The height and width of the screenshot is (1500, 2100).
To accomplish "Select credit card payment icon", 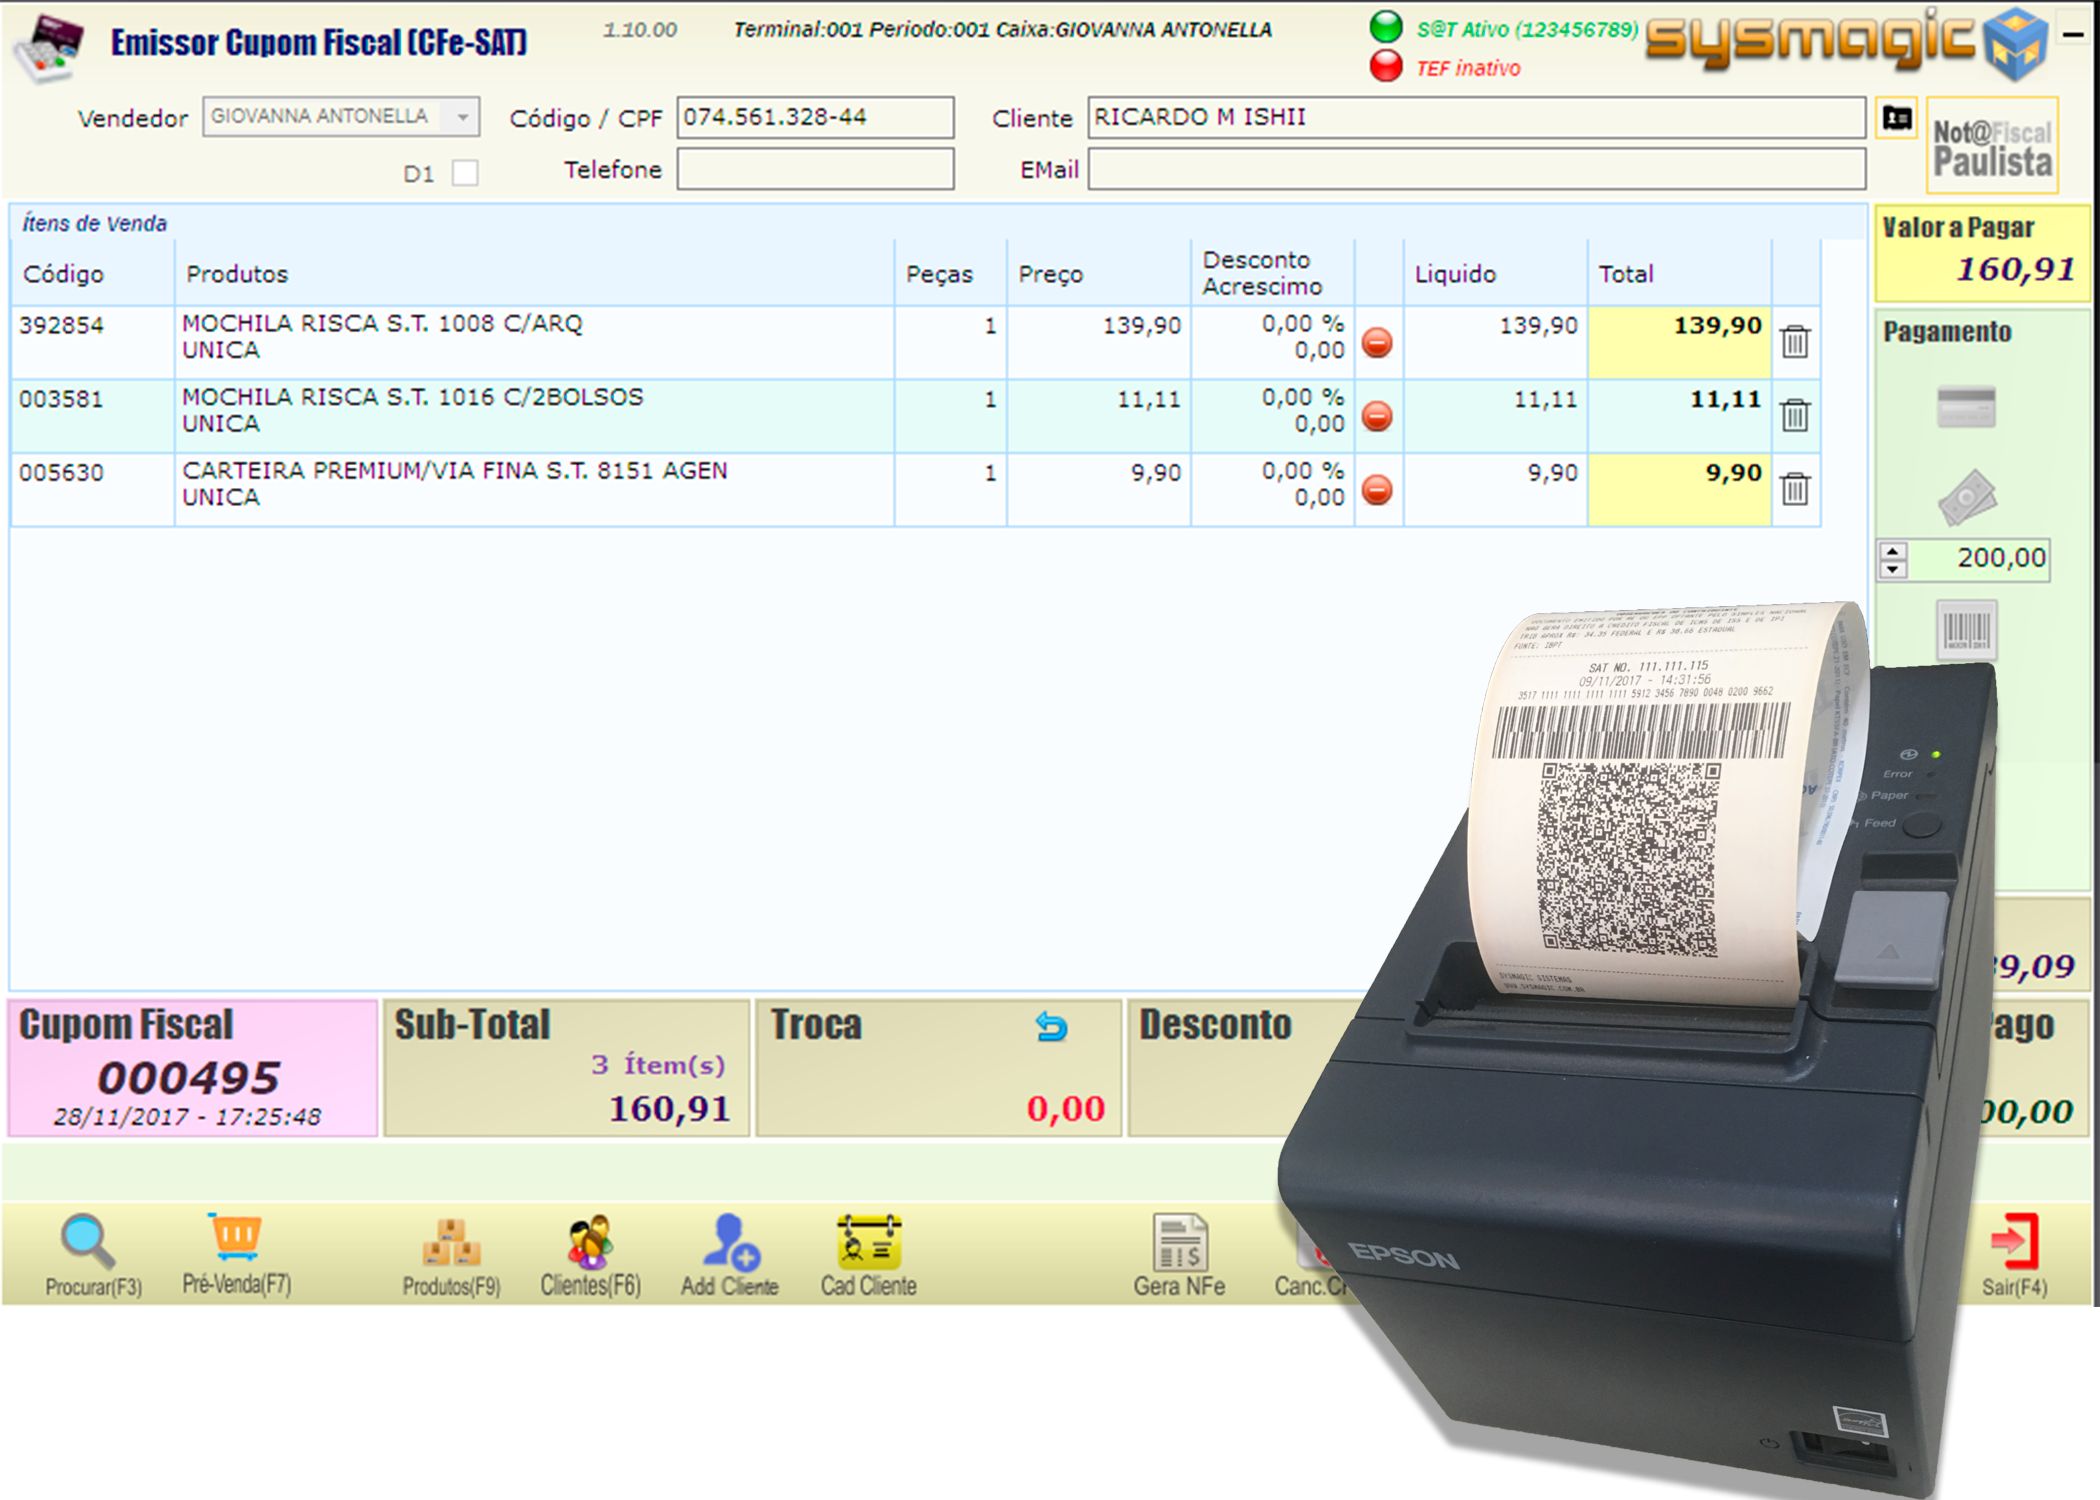I will (1966, 407).
